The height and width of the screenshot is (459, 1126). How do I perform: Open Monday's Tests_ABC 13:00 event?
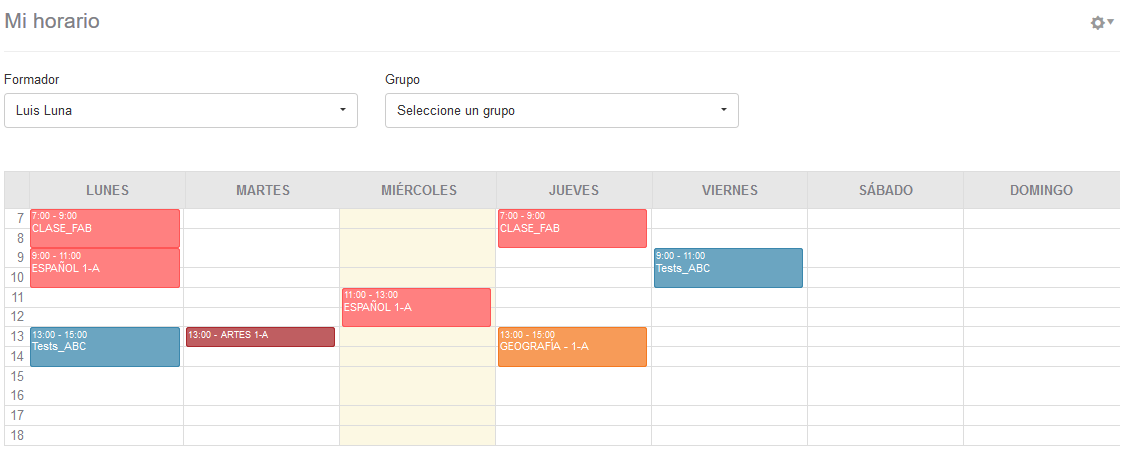pos(105,347)
